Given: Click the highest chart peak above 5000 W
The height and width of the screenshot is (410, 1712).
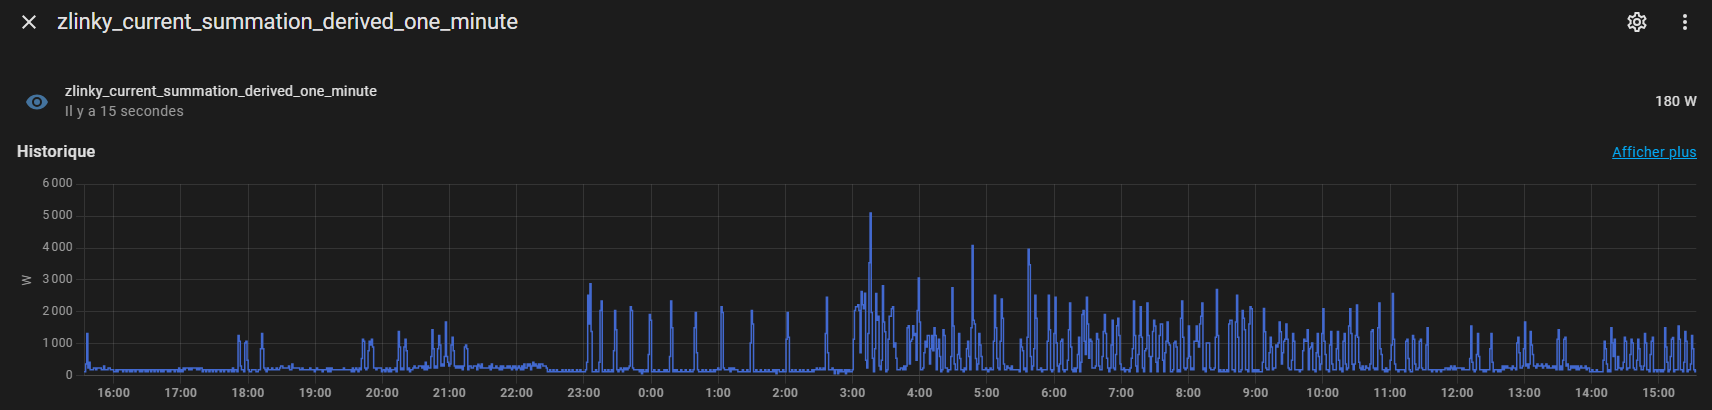Looking at the screenshot, I should coord(870,214).
